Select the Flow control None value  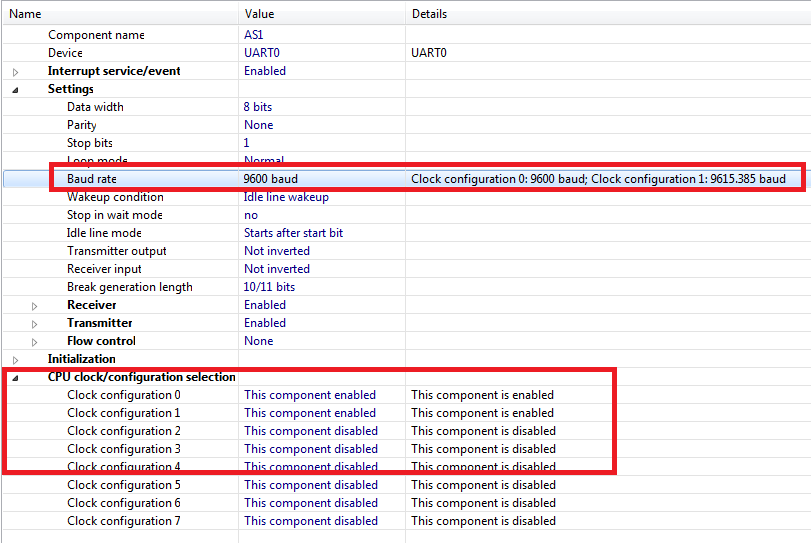point(259,341)
